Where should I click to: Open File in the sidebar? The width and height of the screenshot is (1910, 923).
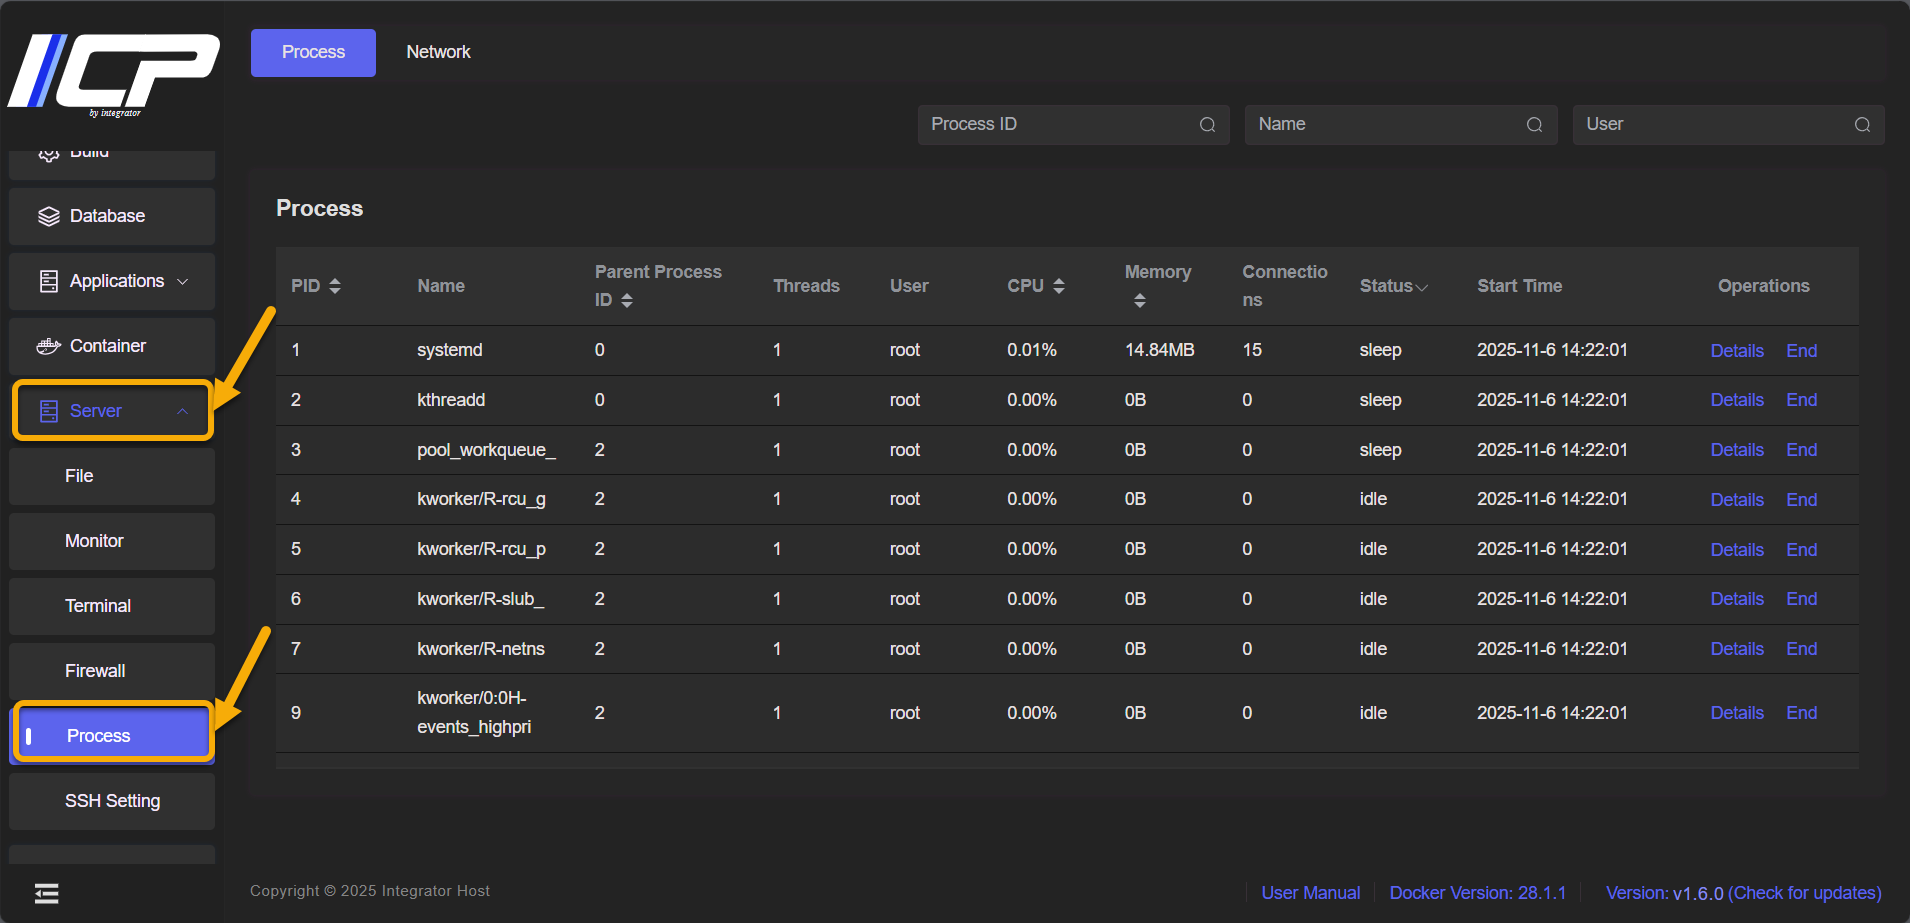pos(112,476)
